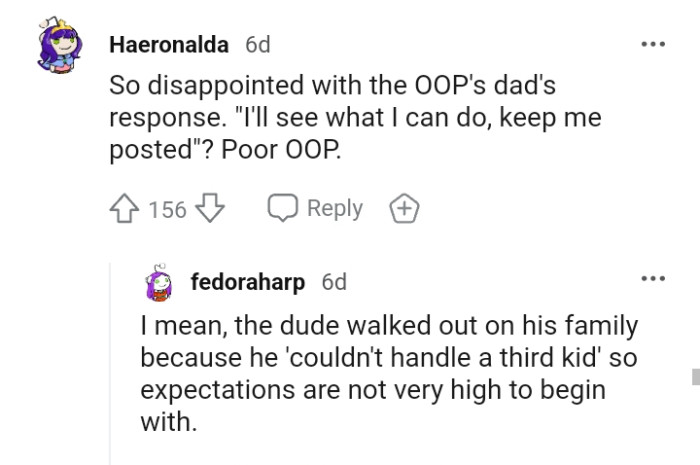Click the 156 vote count

[167, 209]
